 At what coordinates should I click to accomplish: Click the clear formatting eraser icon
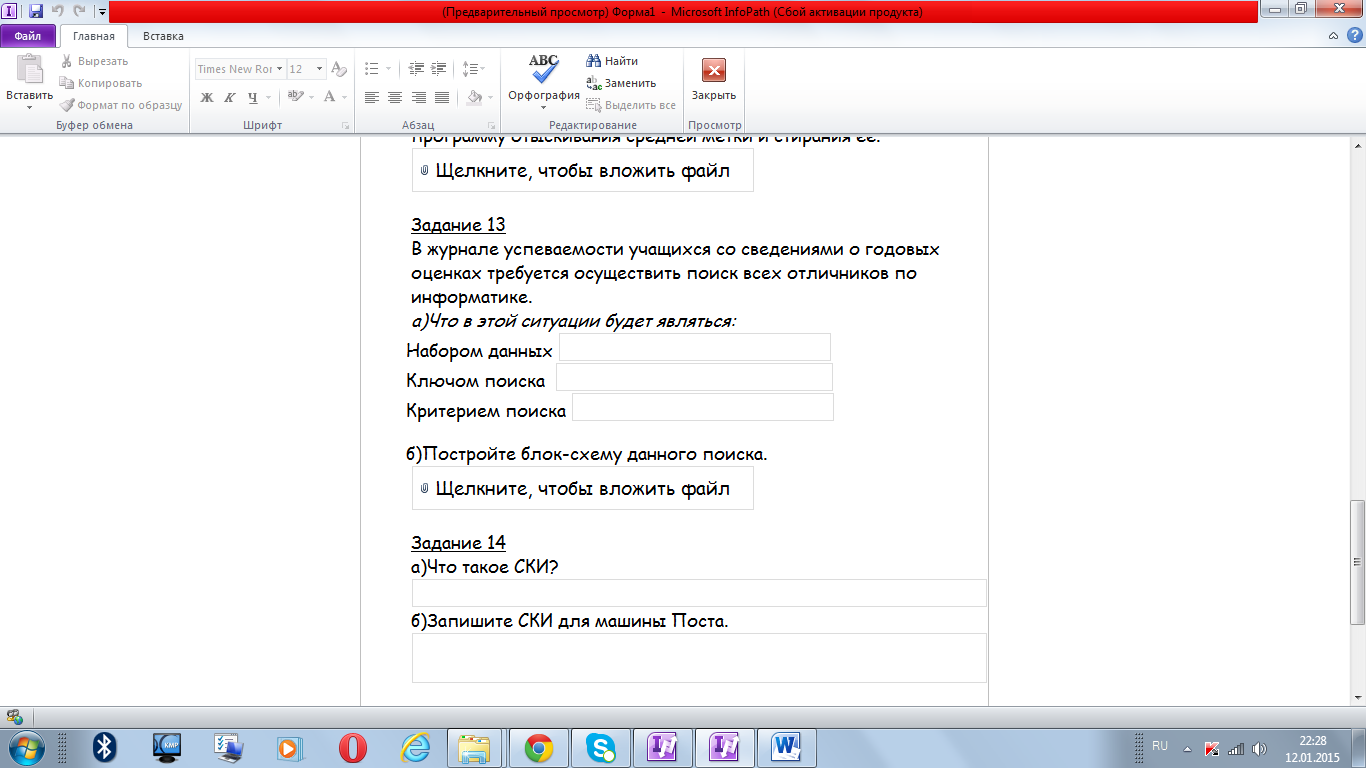click(338, 69)
